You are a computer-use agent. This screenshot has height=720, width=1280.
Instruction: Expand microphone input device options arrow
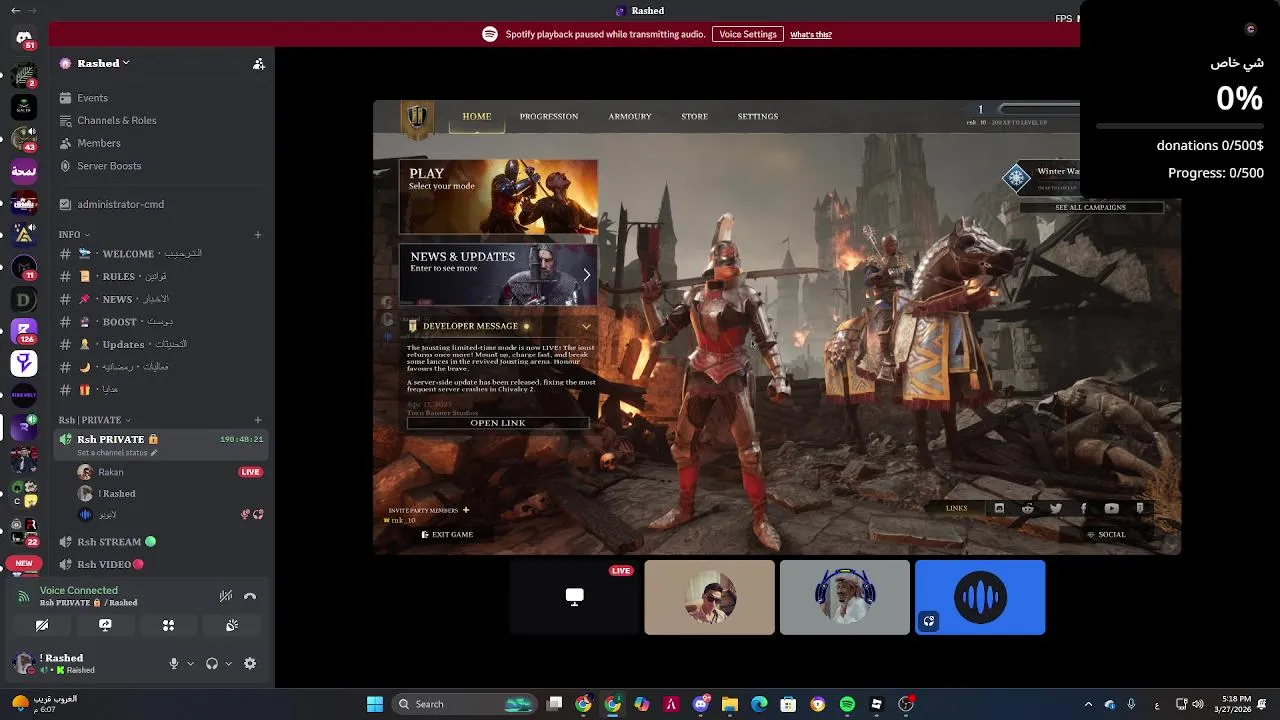pos(190,663)
